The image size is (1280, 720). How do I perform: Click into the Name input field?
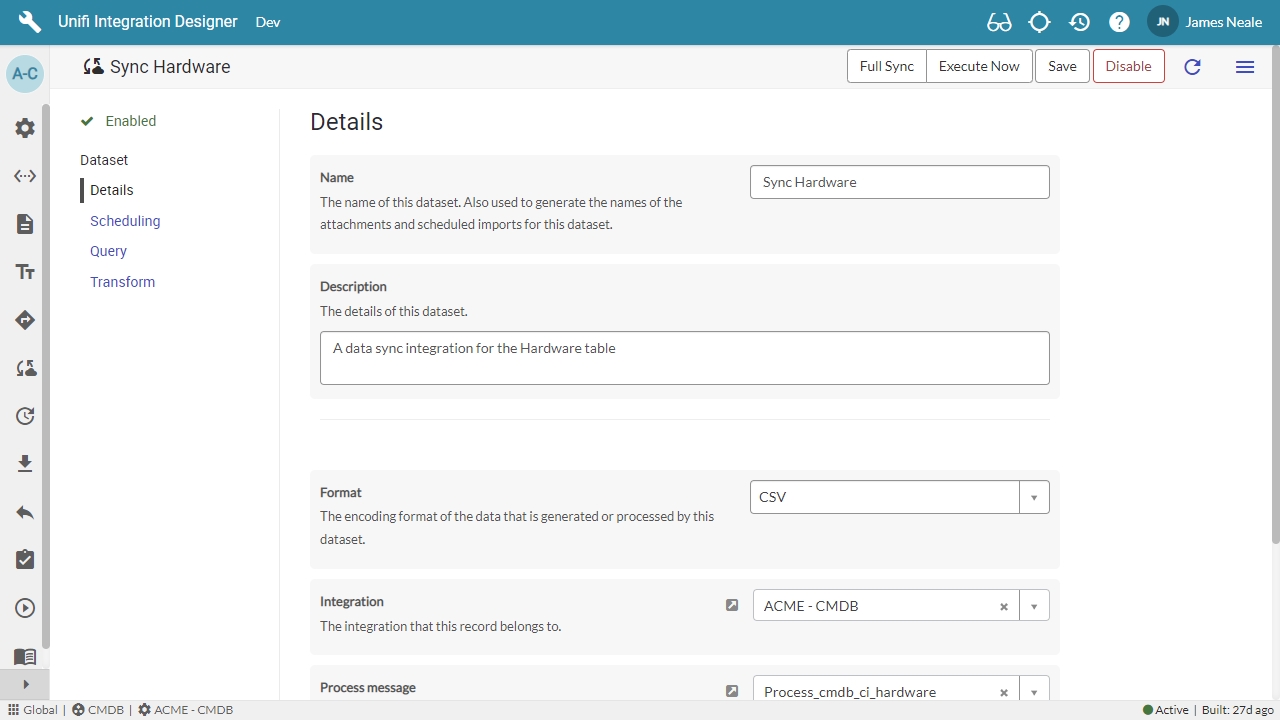pyautogui.click(x=899, y=182)
